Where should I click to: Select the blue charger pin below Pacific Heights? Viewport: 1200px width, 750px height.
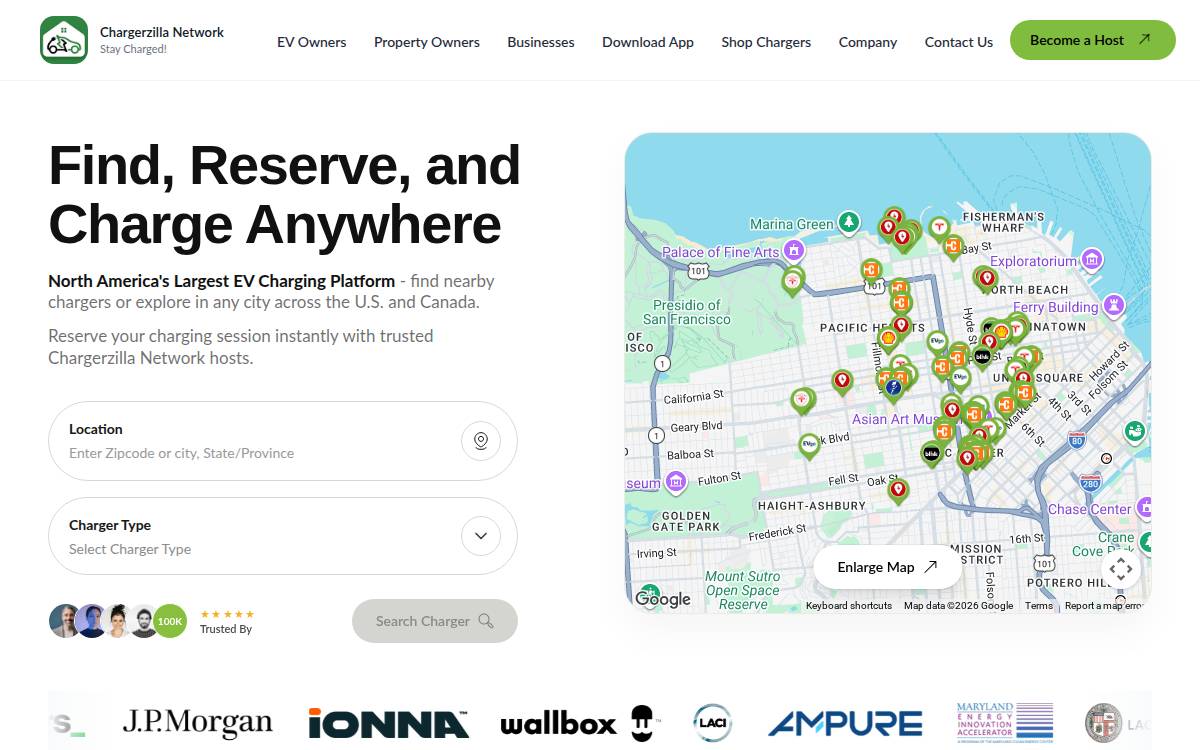click(893, 388)
